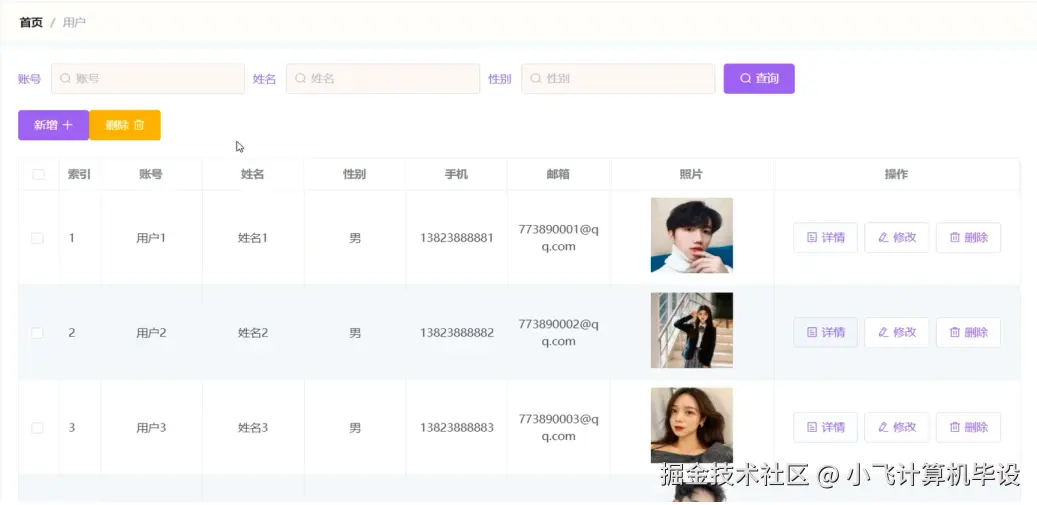This screenshot has width=1037, height=505.
Task: Click the 照片 column header
Action: pyautogui.click(x=691, y=175)
